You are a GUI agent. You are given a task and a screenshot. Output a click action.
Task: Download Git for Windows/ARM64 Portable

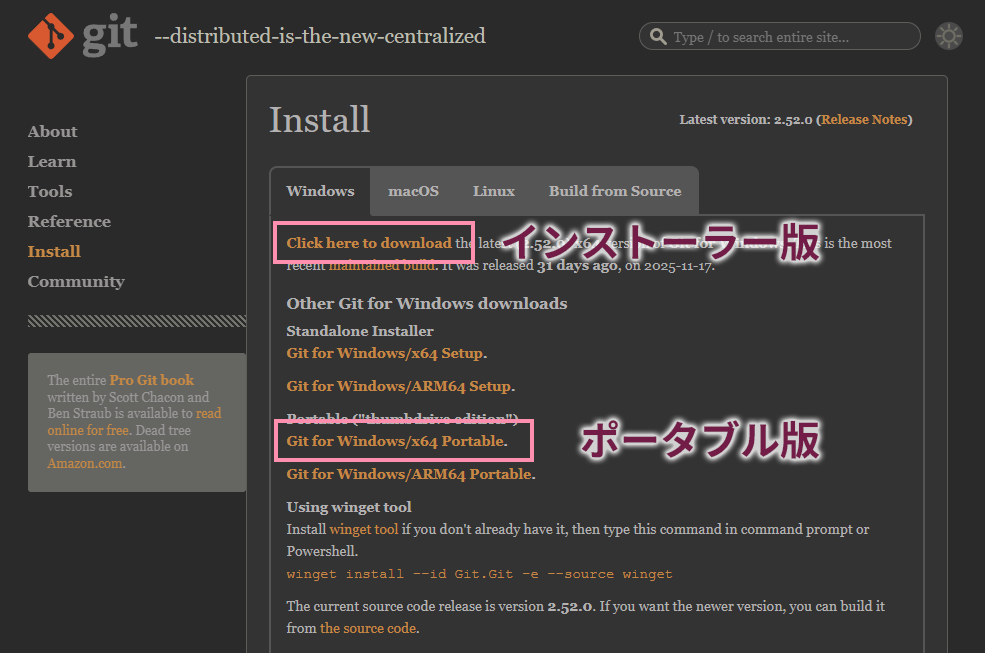point(409,474)
